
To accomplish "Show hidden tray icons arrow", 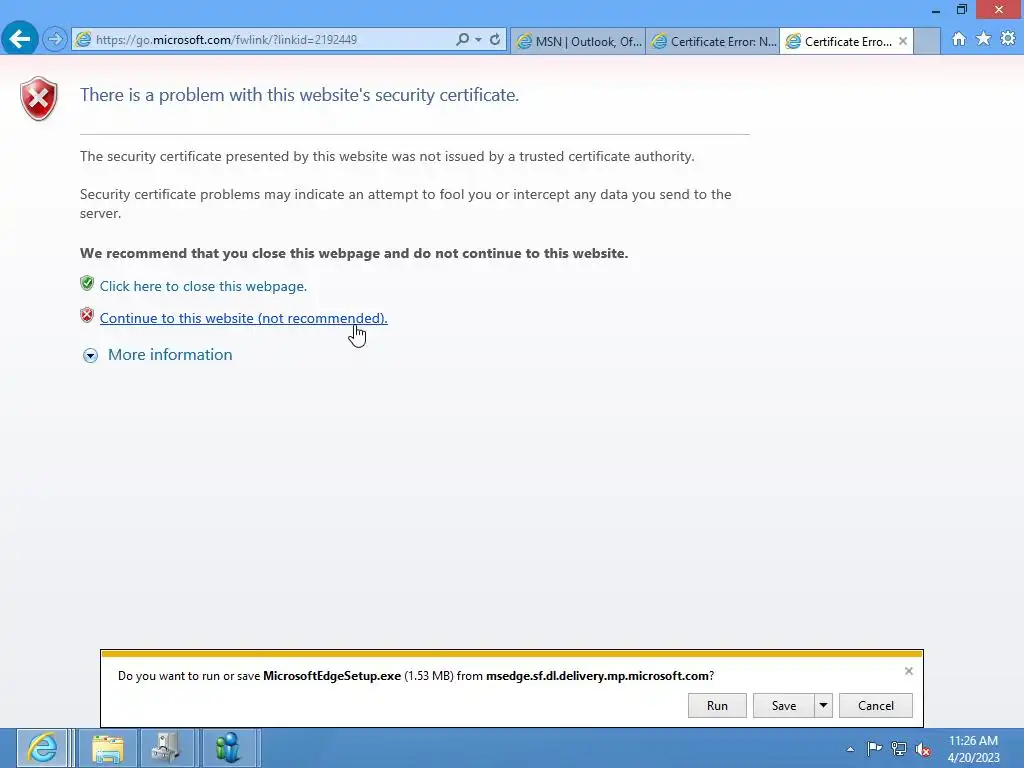I will coord(850,749).
